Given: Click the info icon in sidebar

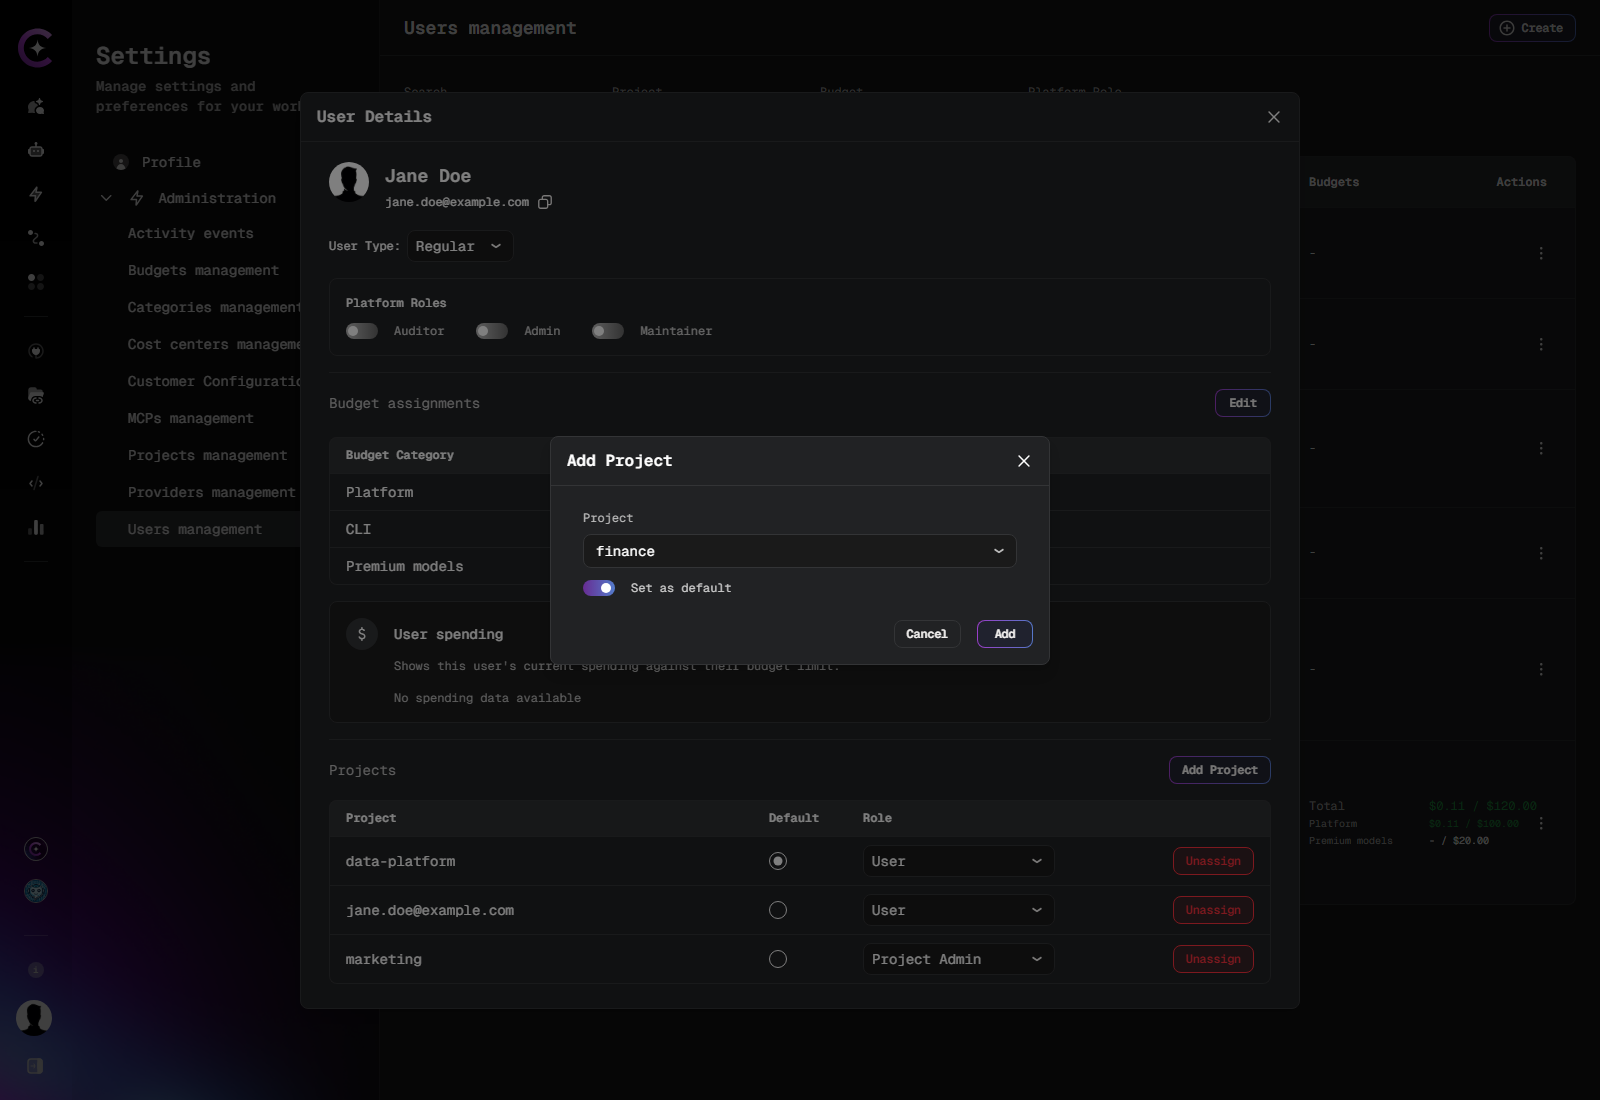Looking at the screenshot, I should pos(36,970).
